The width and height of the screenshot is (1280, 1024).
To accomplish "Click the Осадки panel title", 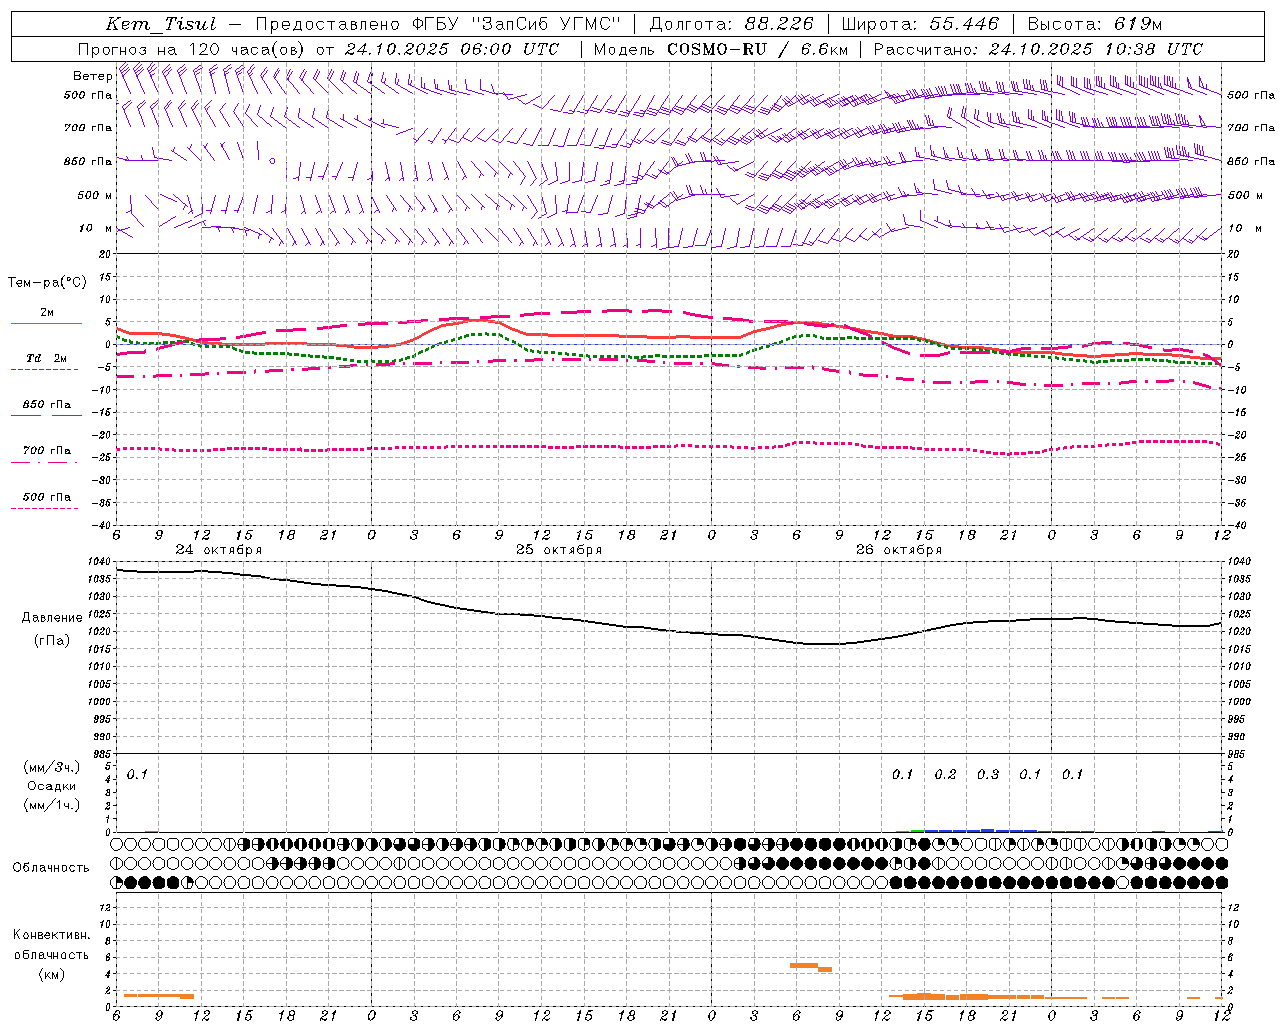I will (x=52, y=786).
